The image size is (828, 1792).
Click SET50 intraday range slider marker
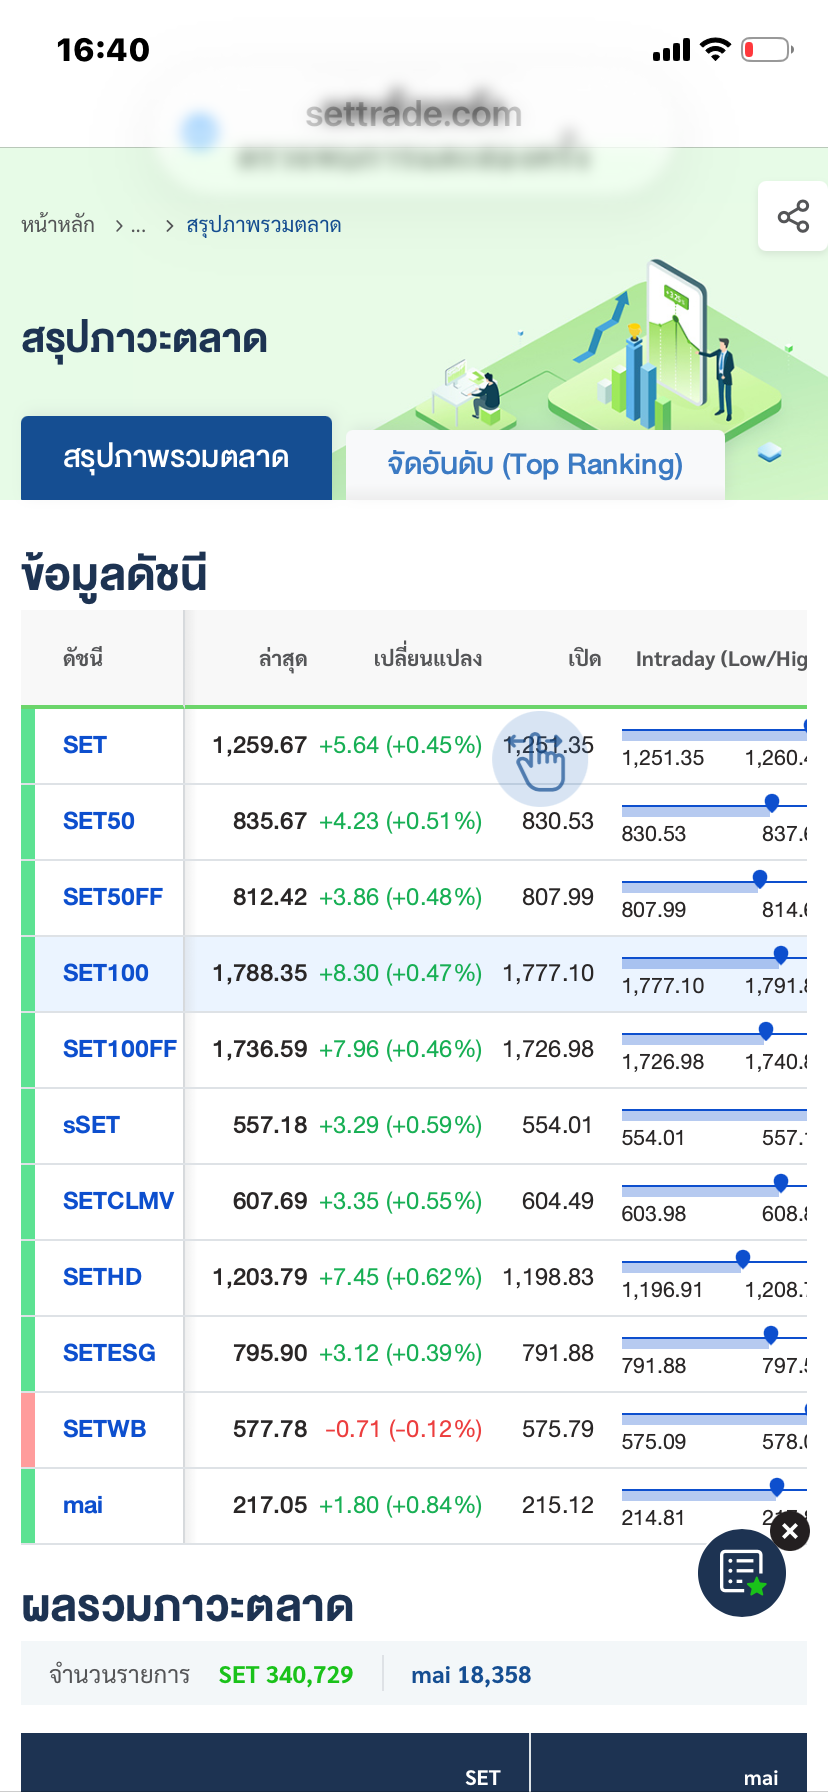[771, 802]
